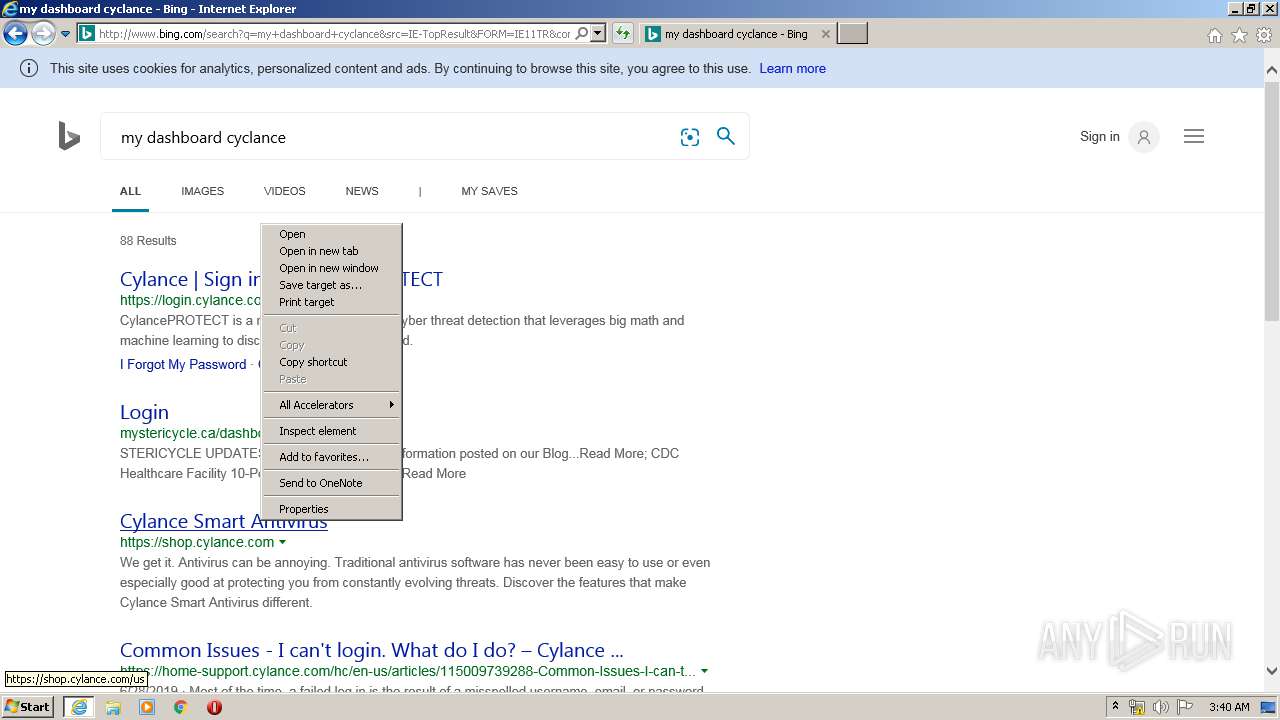The image size is (1280, 720).
Task: Choose 'Open in new window' menu entry
Action: [x=331, y=268]
